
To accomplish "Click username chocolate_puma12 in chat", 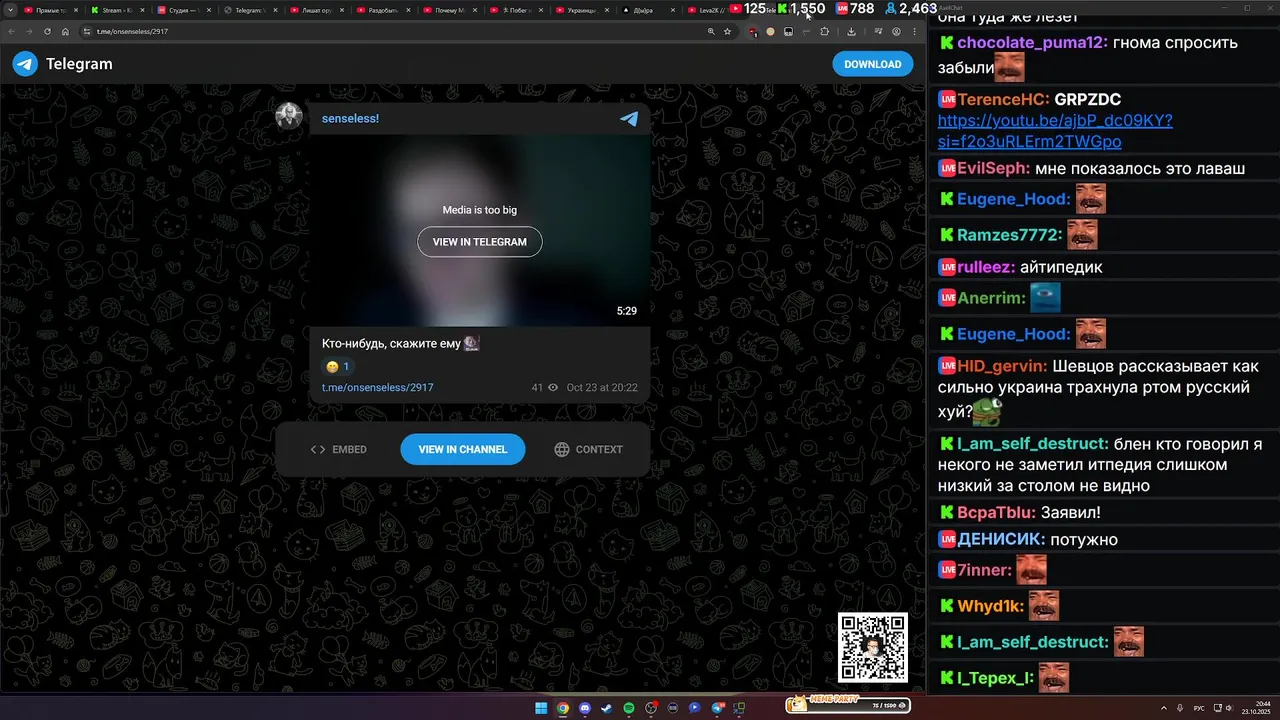I will point(1032,43).
